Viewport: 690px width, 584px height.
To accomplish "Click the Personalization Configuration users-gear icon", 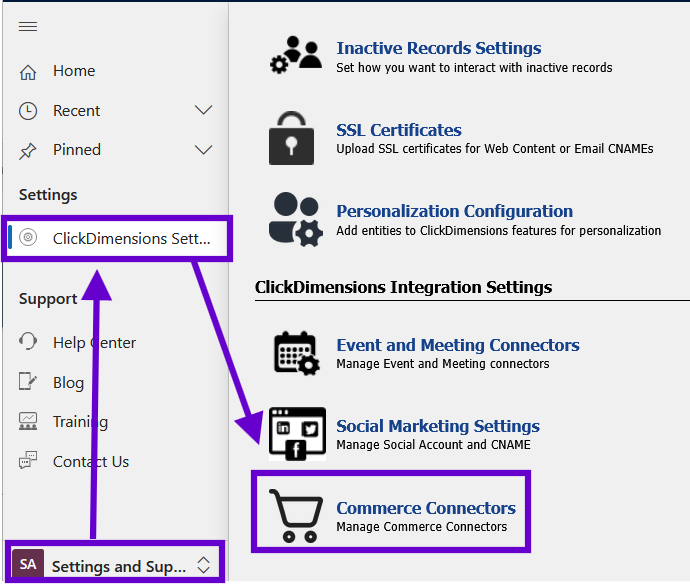I will tap(295, 220).
